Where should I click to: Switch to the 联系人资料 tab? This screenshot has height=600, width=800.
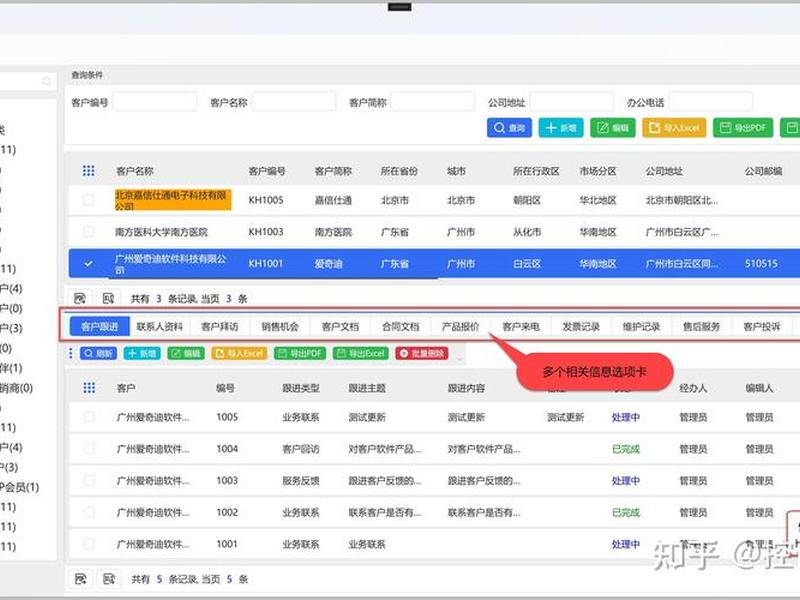(160, 326)
